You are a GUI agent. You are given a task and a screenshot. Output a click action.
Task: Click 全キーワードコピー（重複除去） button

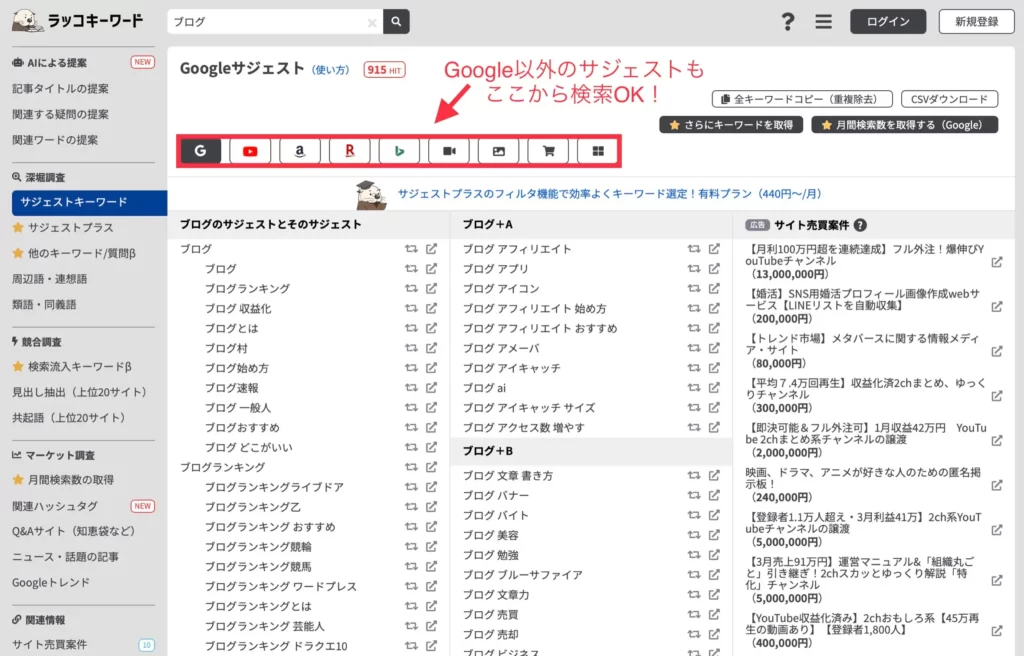(x=802, y=99)
